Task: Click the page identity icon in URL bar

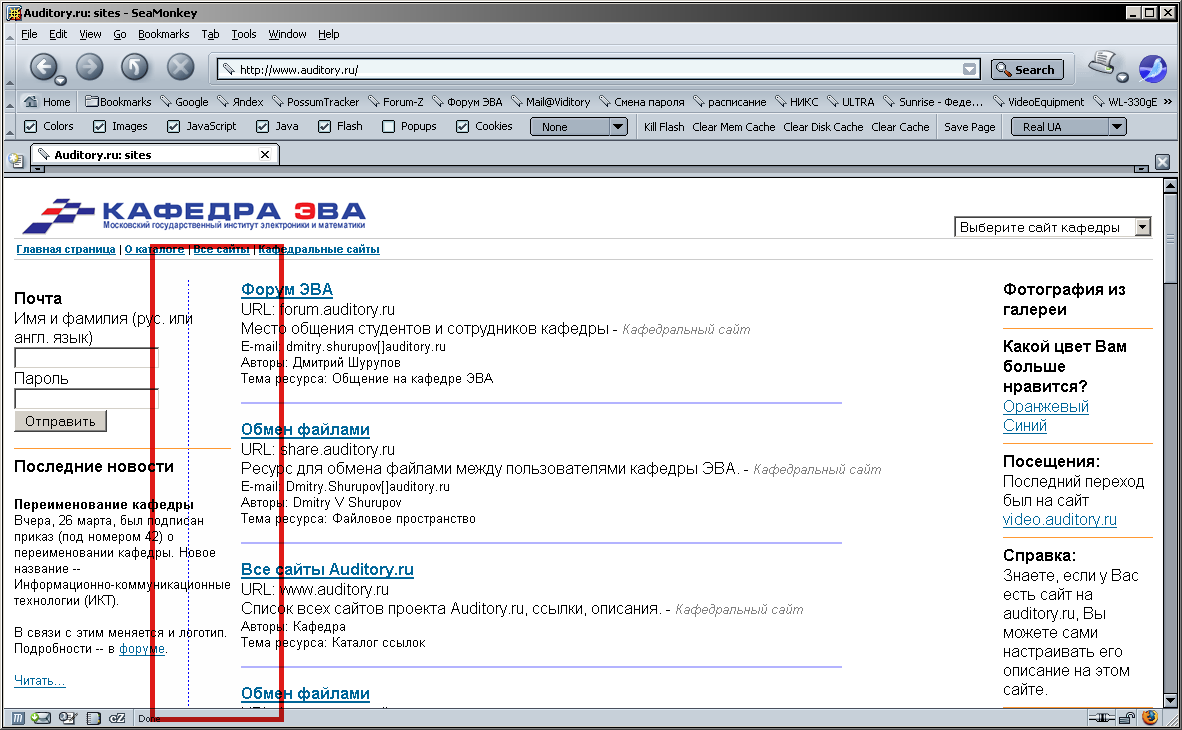Action: 228,69
